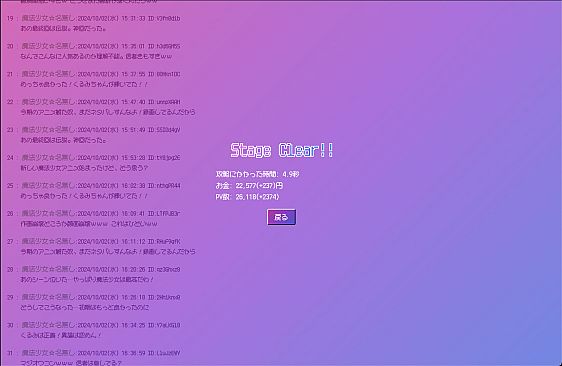Click post 28 message starting あのシーン
The image size is (562, 366).
87,279
